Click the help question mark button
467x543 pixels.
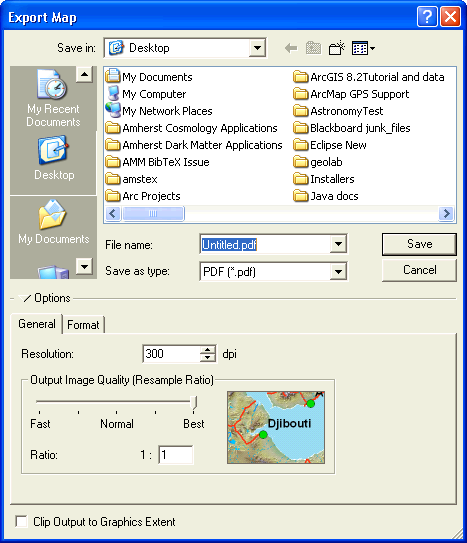point(427,16)
